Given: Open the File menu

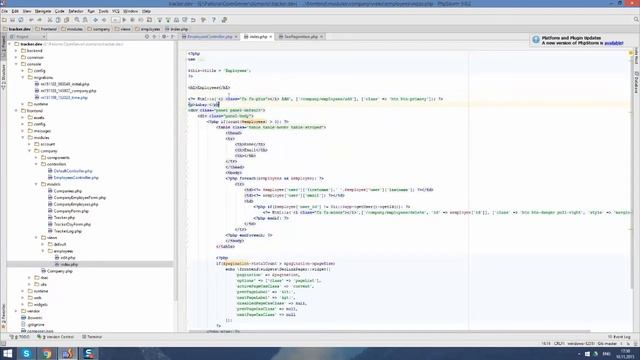Looking at the screenshot, I should [x=4, y=11].
